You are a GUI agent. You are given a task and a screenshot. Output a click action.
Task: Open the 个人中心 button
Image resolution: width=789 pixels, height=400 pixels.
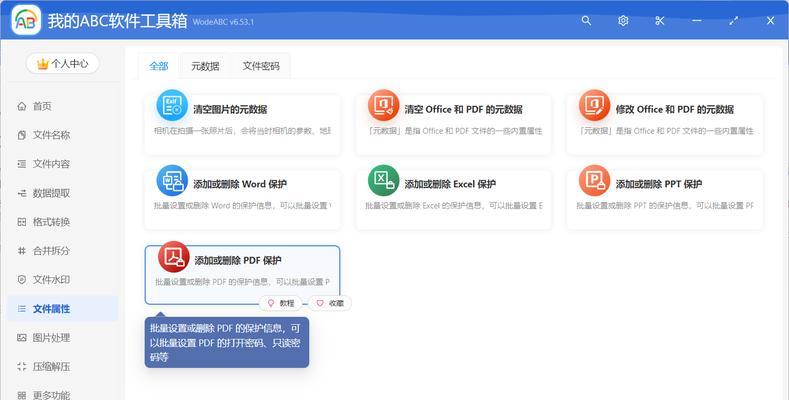point(63,64)
